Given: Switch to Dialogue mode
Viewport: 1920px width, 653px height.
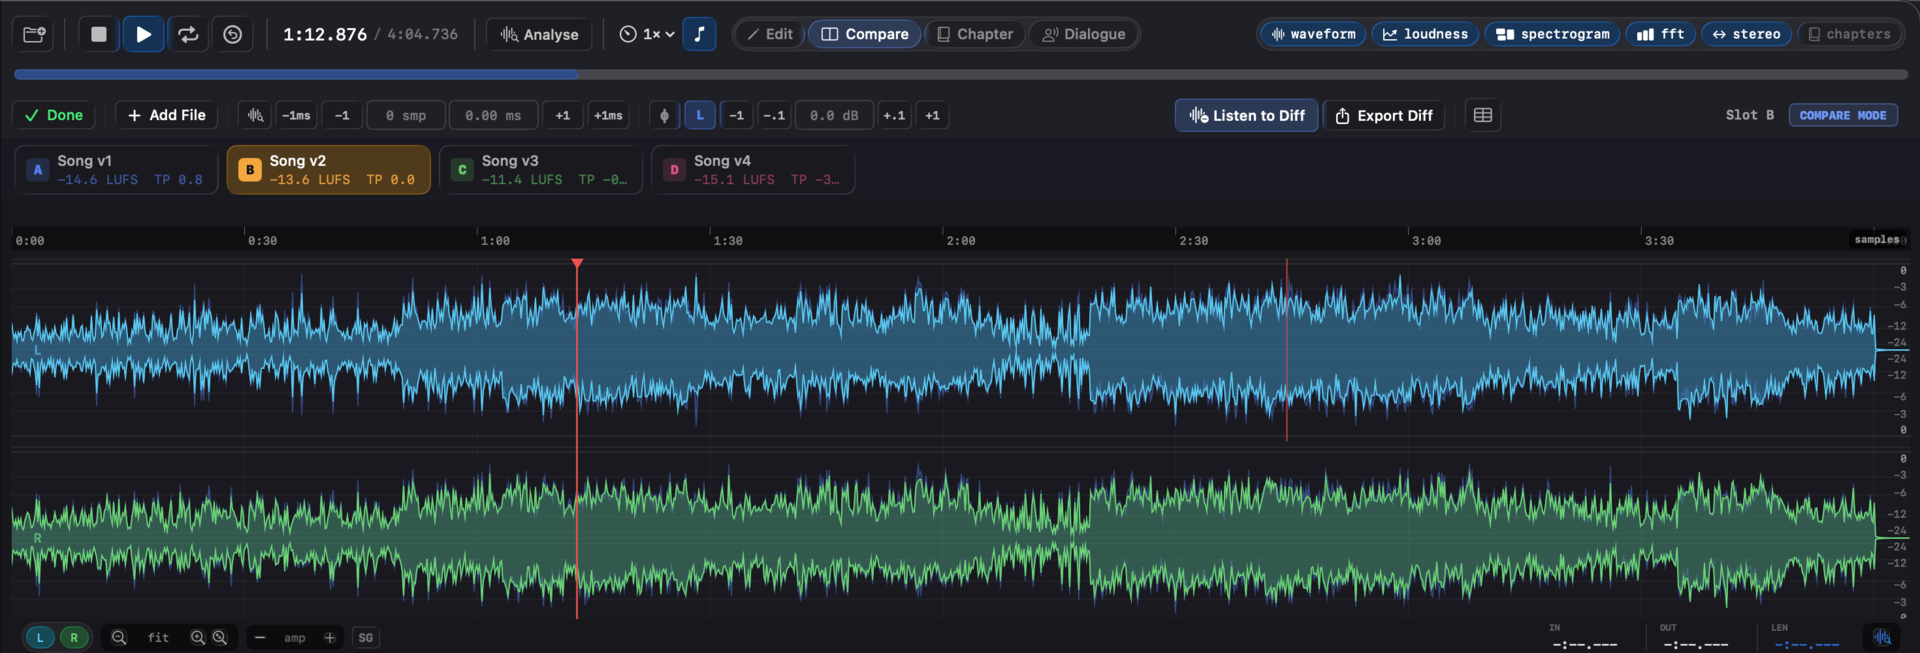Looking at the screenshot, I should 1084,34.
